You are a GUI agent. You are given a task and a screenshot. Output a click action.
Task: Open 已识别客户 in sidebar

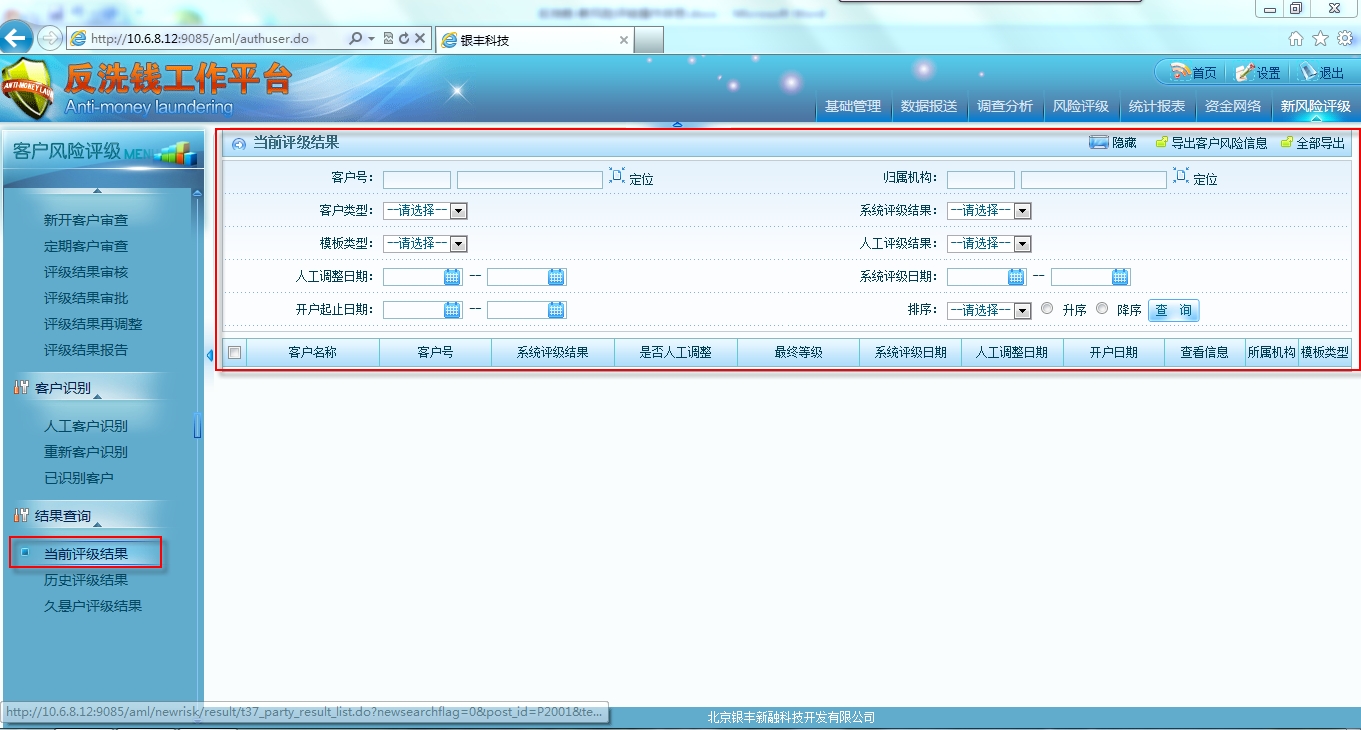pos(79,478)
